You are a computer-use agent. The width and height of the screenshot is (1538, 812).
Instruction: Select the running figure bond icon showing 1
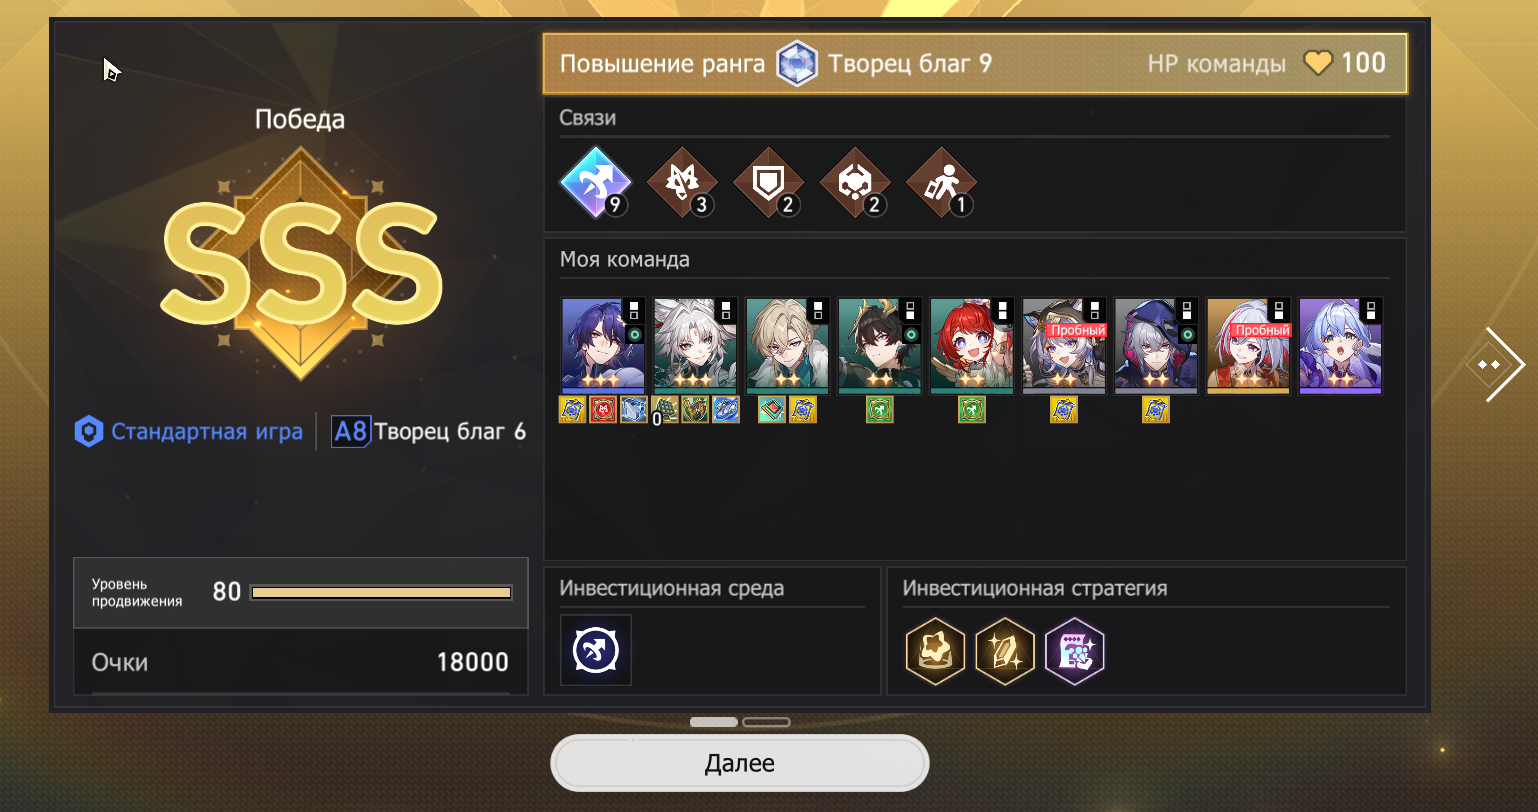[x=941, y=183]
